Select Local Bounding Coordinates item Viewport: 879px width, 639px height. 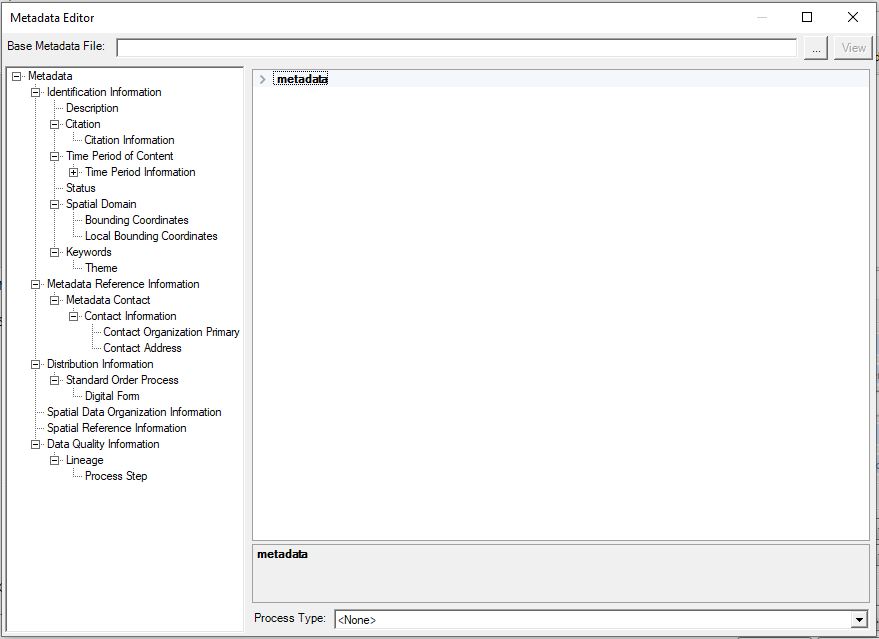tap(151, 236)
